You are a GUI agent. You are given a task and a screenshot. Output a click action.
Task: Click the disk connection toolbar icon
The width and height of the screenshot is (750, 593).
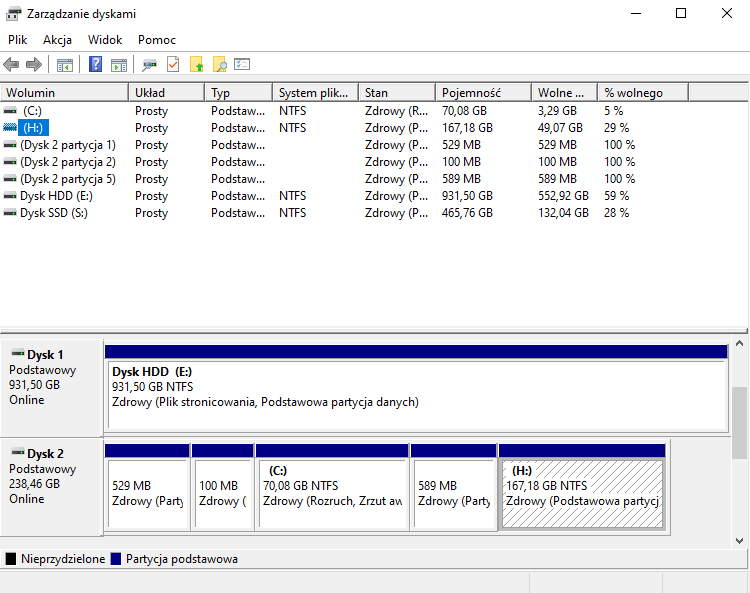click(150, 65)
